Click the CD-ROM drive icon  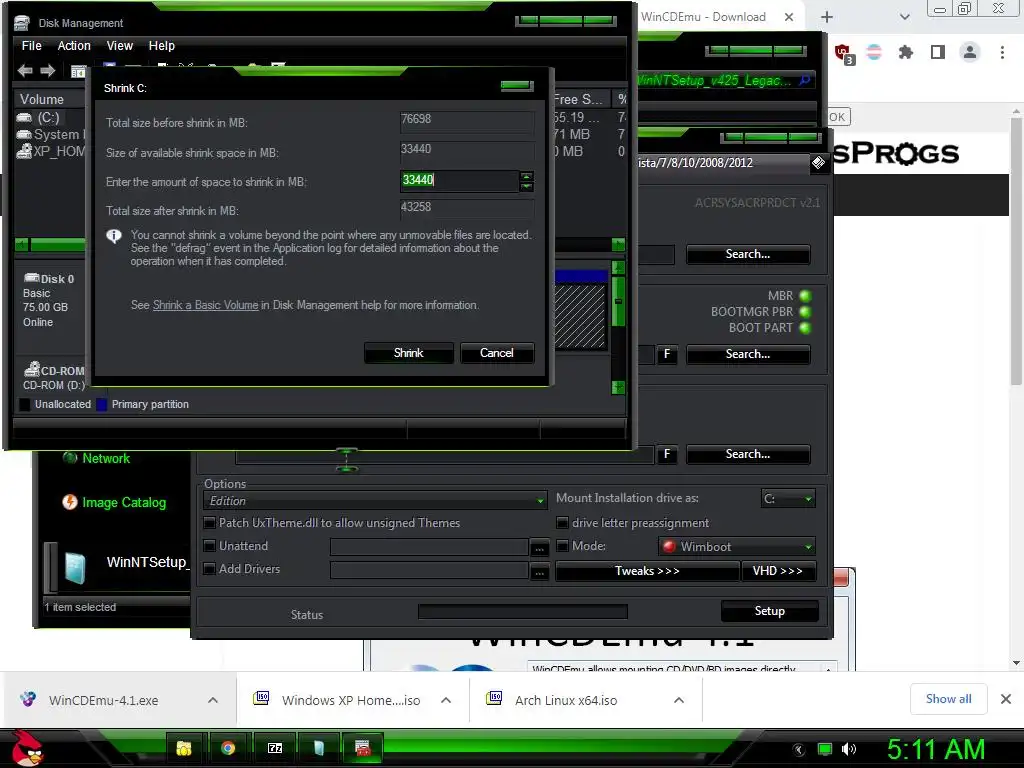32,370
